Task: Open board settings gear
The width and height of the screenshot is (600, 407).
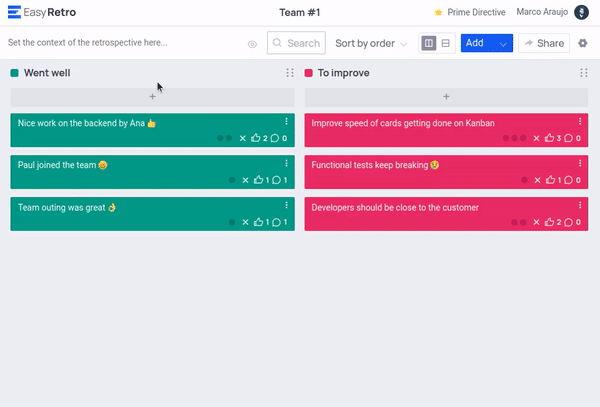Action: [583, 43]
